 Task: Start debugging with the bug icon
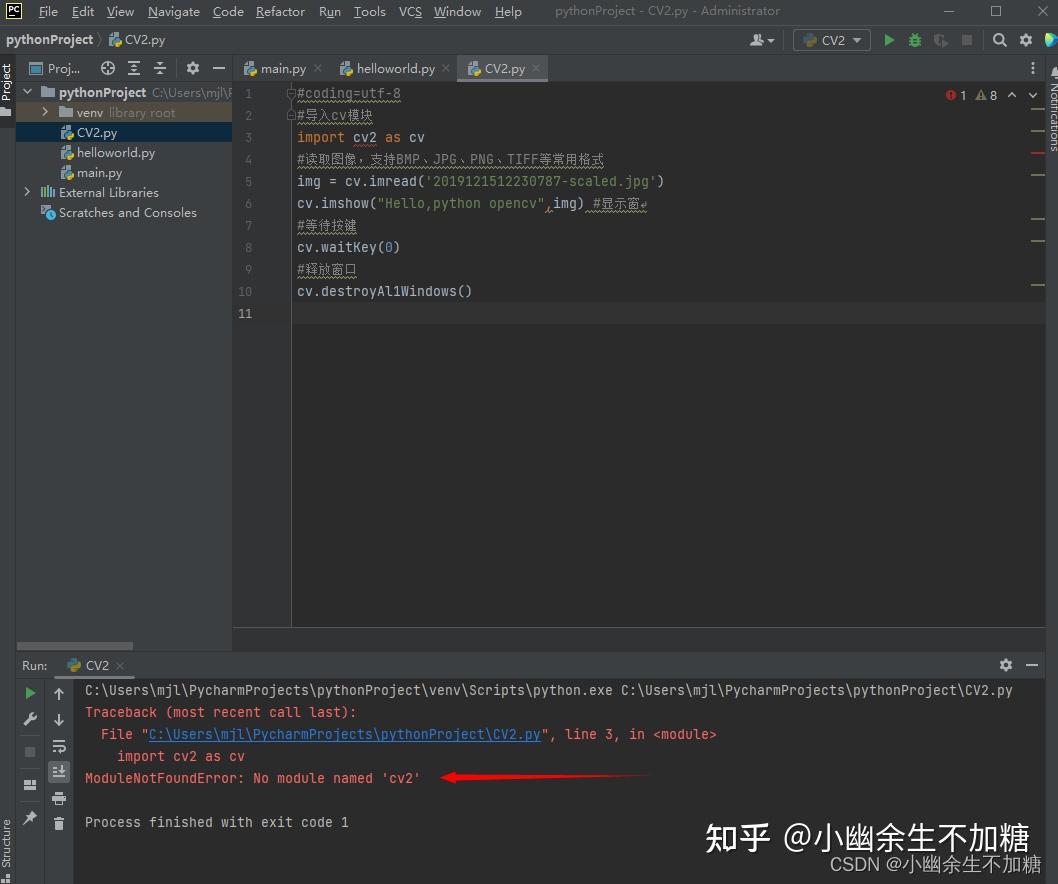913,40
